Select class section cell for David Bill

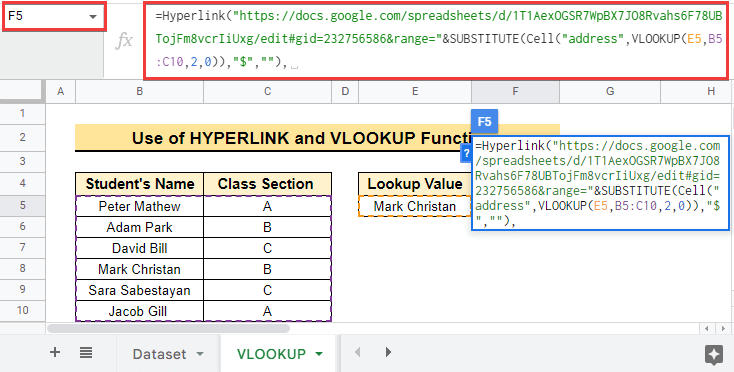(x=267, y=248)
